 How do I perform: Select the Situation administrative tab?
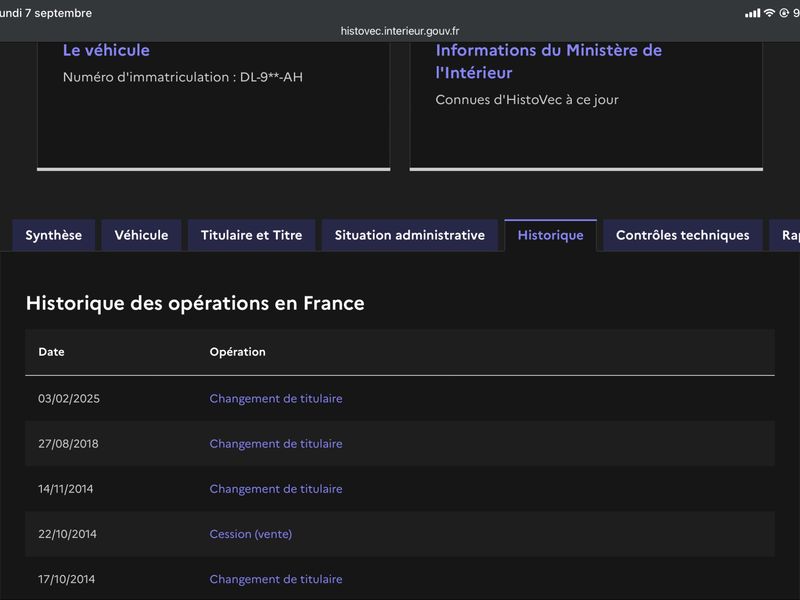click(x=410, y=235)
